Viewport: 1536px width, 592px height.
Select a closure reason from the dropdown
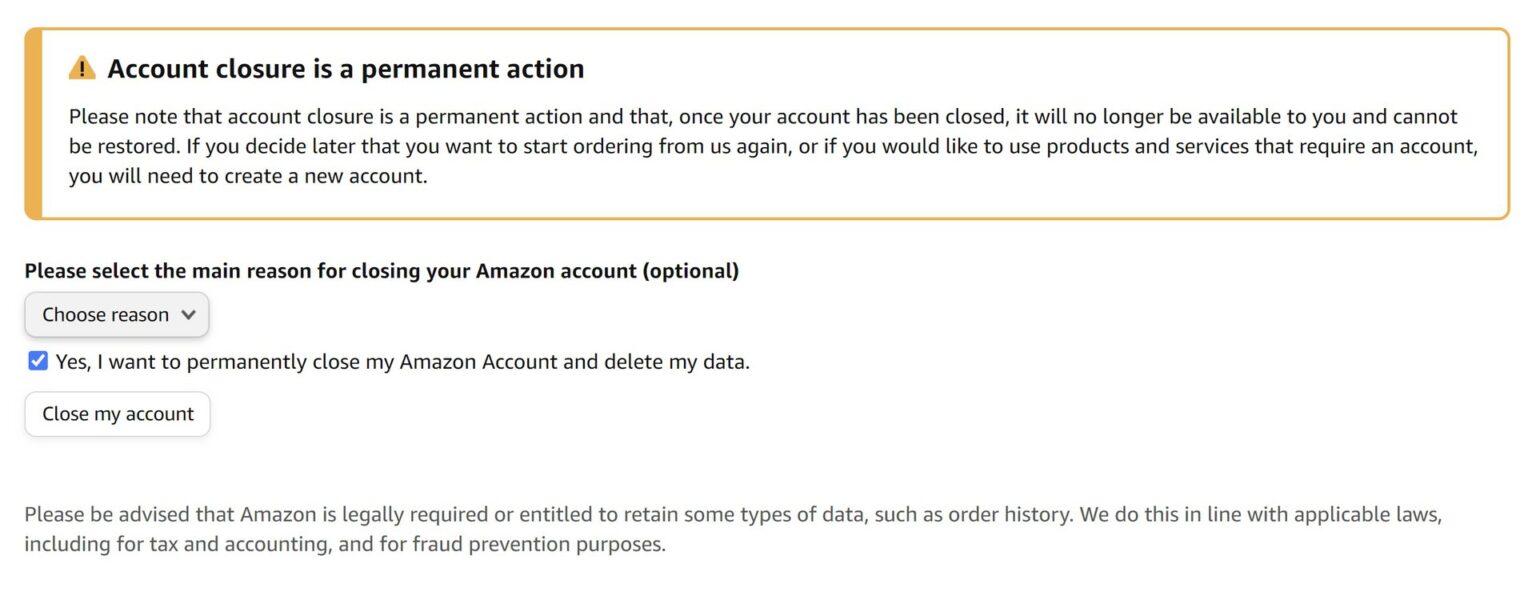116,314
